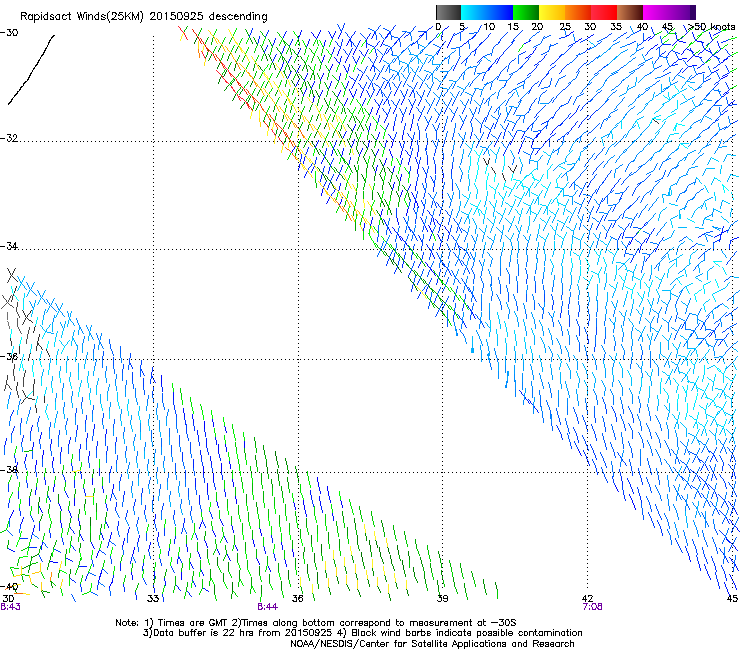The image size is (740, 650).
Task: Click the longitude axis label "45" at the bottom
Action: coord(732,599)
